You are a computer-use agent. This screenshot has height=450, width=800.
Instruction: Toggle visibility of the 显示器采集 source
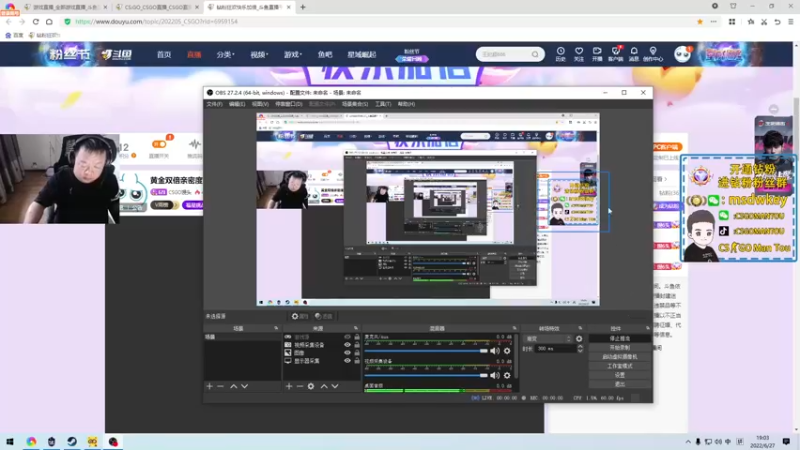[x=347, y=361]
